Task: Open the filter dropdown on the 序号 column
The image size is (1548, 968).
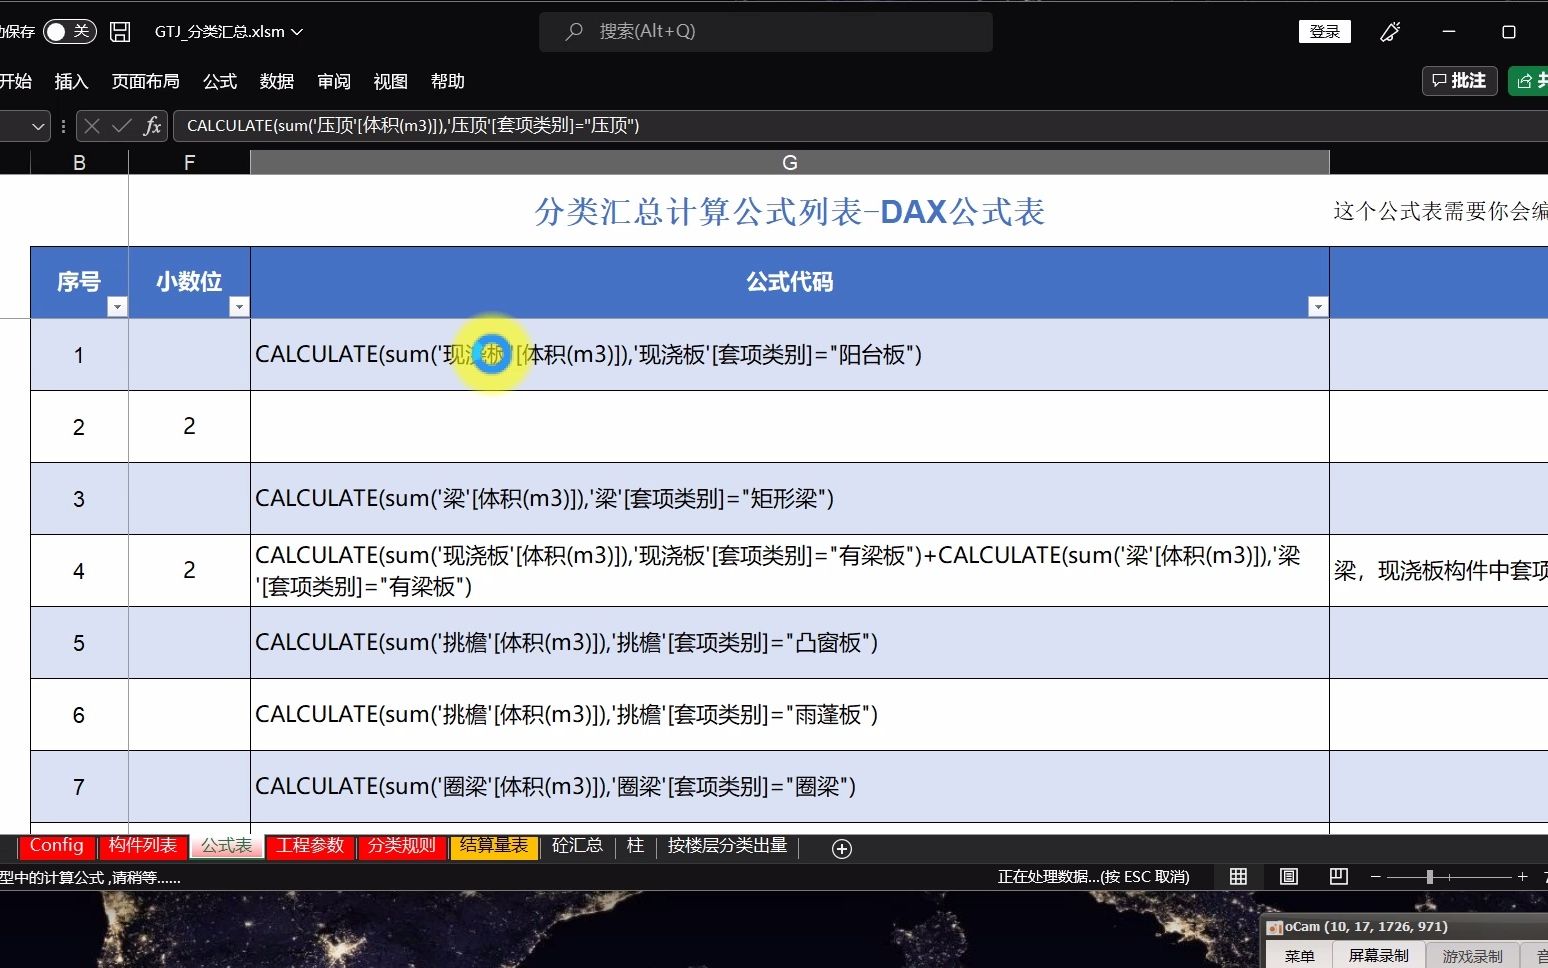Action: coord(117,306)
